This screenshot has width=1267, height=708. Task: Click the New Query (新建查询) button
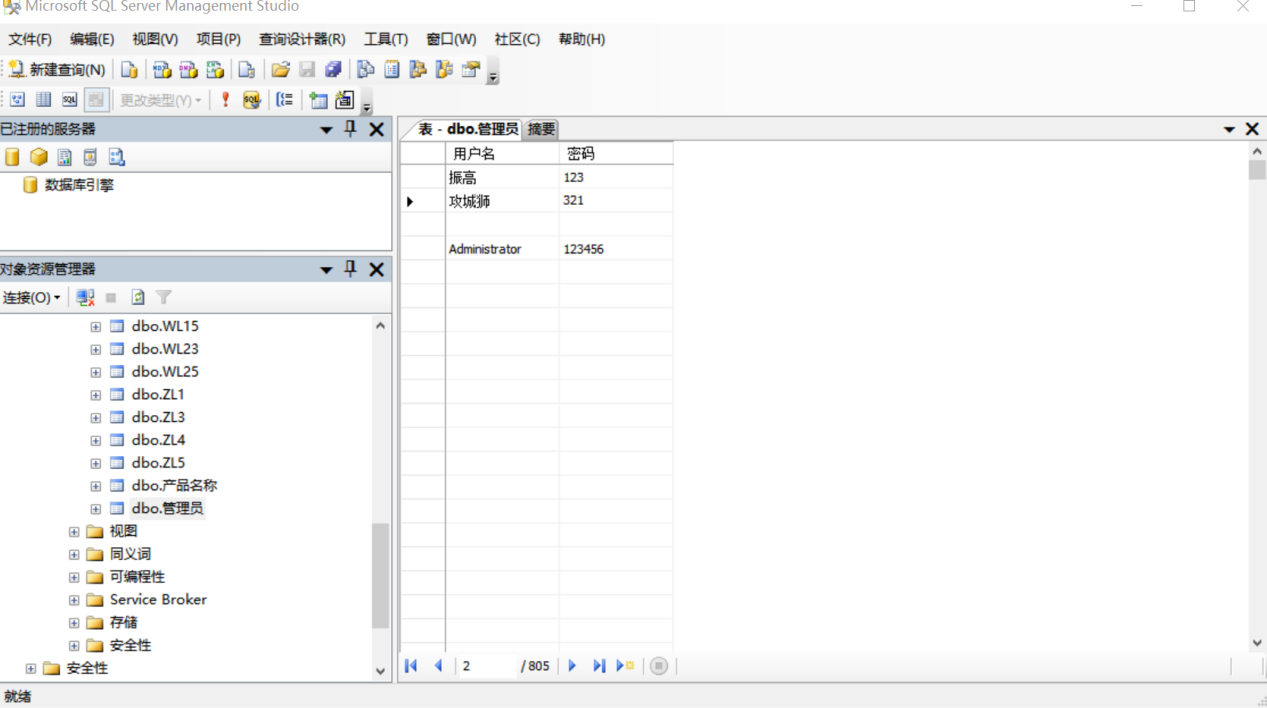pyautogui.click(x=57, y=70)
